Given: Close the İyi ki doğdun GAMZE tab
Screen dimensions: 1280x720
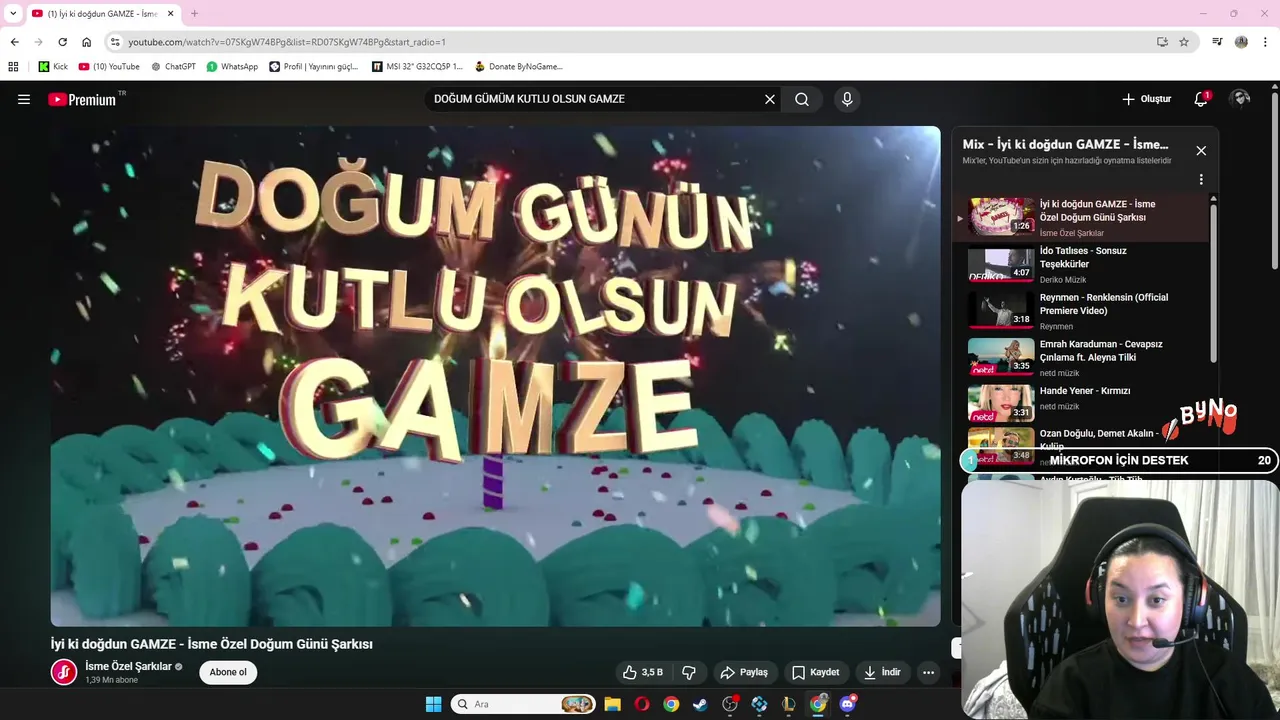Looking at the screenshot, I should [x=172, y=13].
